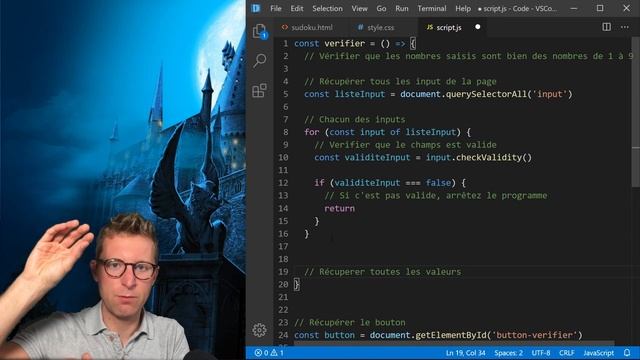Click line number 5 in the gutter
This screenshot has width=640, height=360.
(285, 94)
